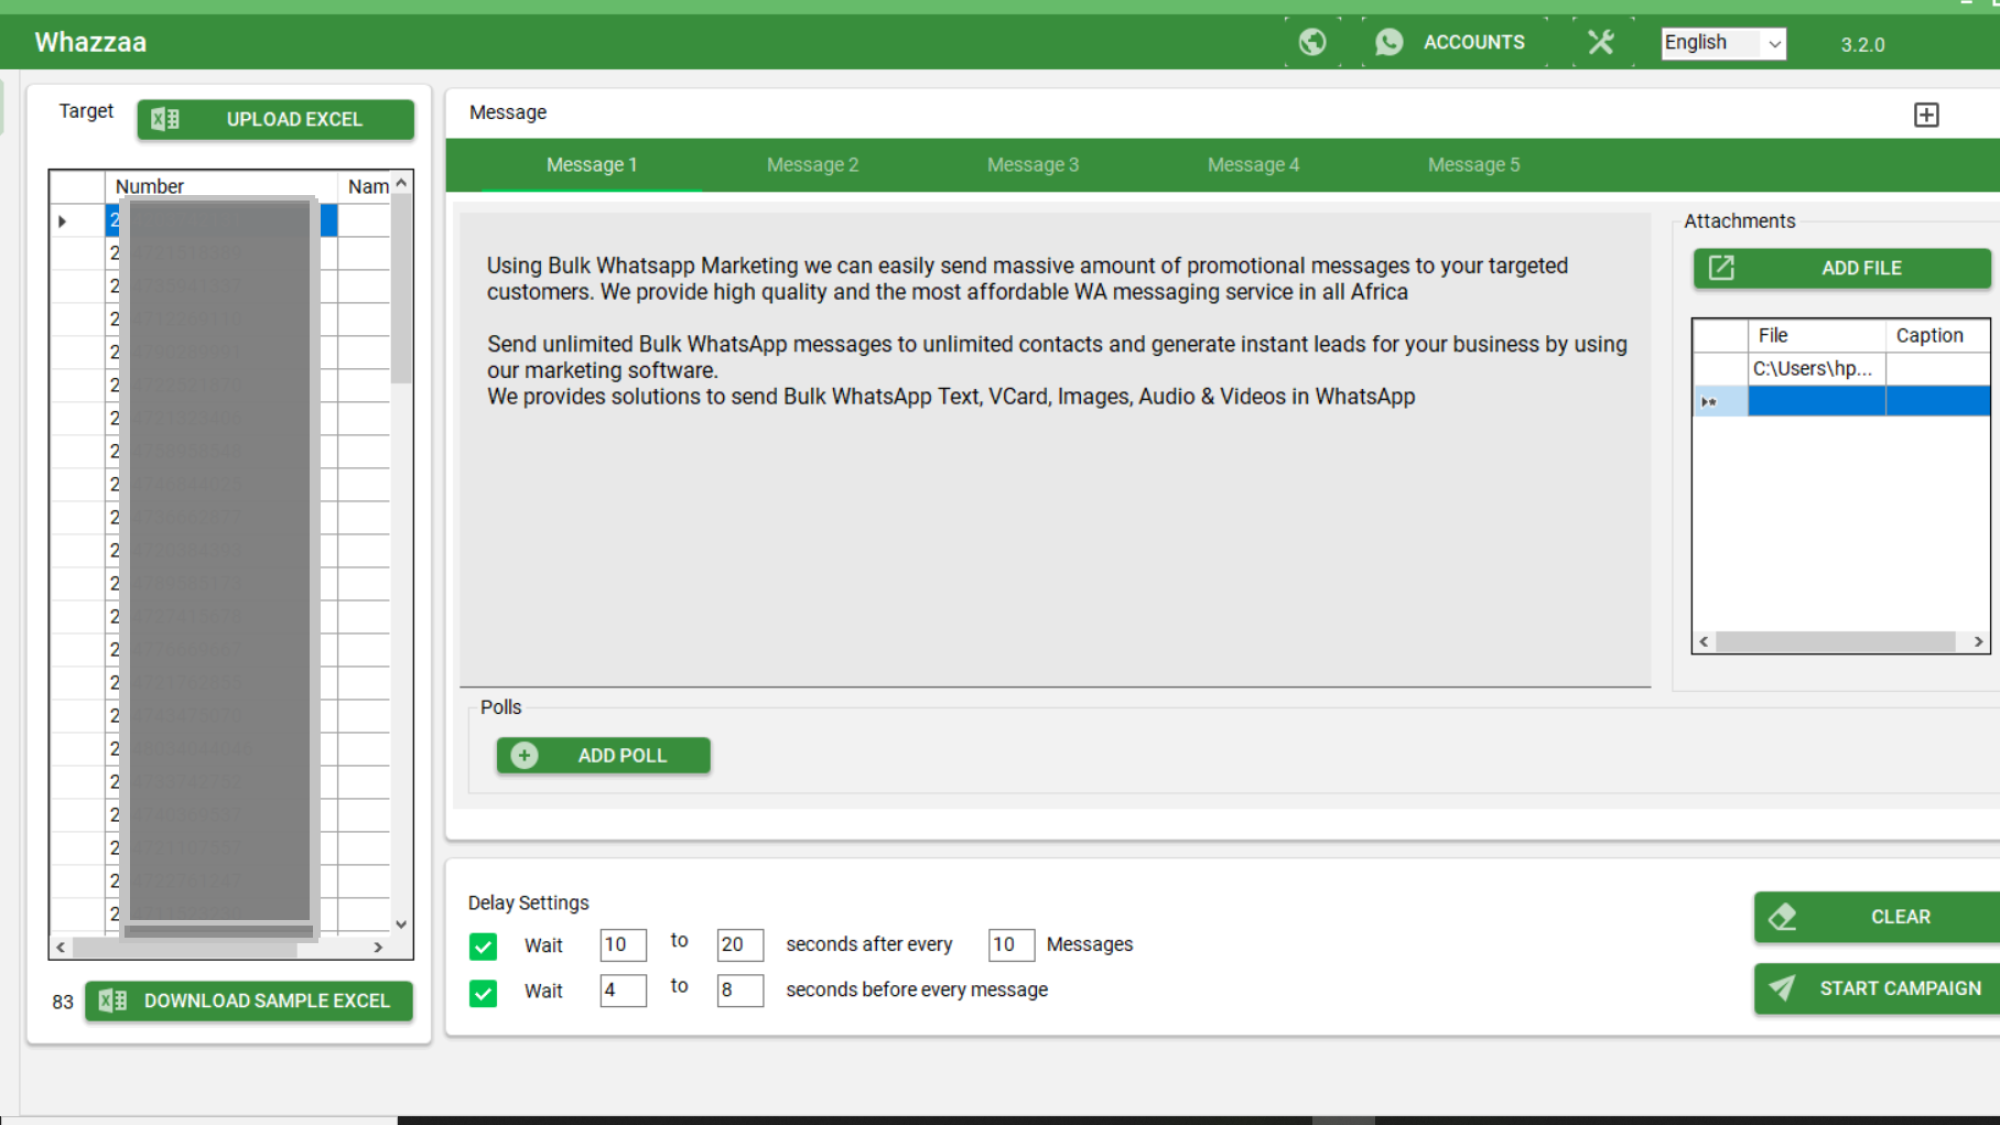
Task: Switch to Message 1 tab
Action: pos(591,165)
